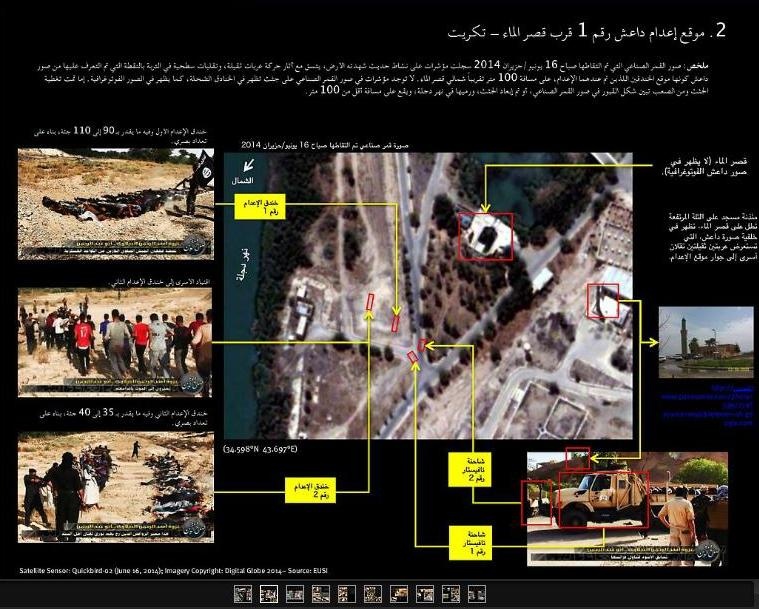Jump to the third filmstrip thumbnail
Screen dimensions: 759x609
(294, 593)
